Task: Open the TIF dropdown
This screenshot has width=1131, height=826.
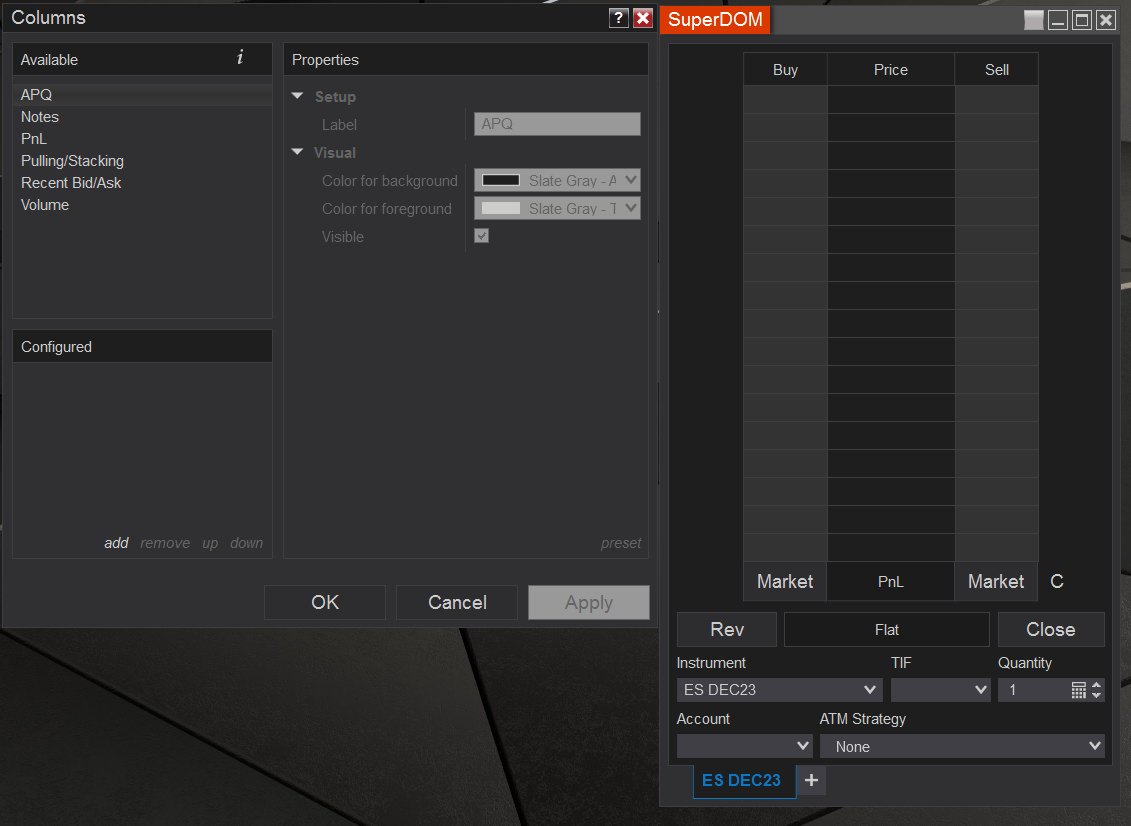Action: point(940,690)
